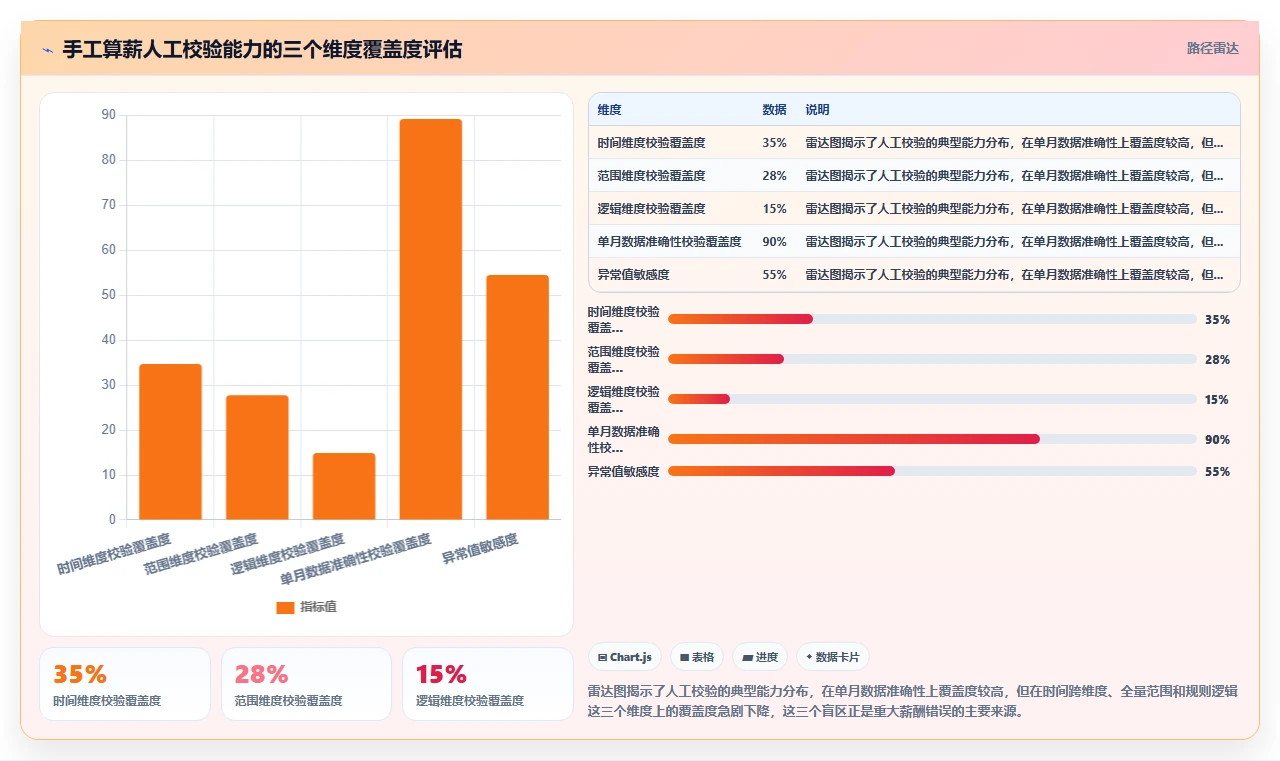This screenshot has width=1280, height=761.
Task: Click the 时间维度校验覆盖度 bar in the chart
Action: tap(170, 442)
